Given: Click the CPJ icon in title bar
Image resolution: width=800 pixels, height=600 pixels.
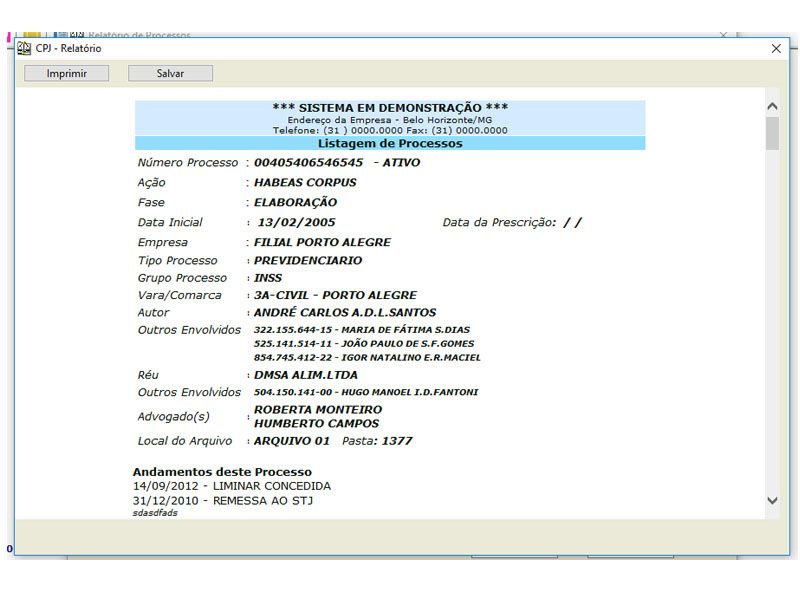Looking at the screenshot, I should click(24, 48).
